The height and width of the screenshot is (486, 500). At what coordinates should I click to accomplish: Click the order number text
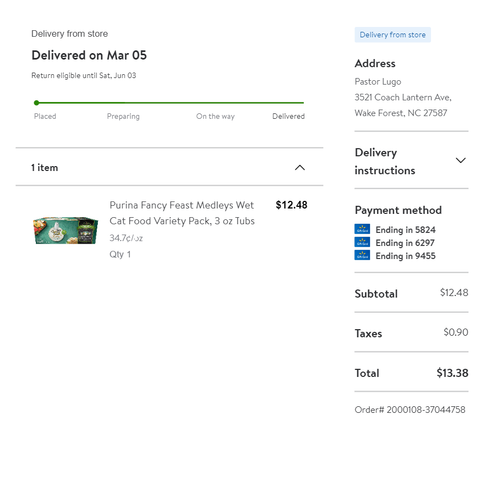pyautogui.click(x=410, y=410)
